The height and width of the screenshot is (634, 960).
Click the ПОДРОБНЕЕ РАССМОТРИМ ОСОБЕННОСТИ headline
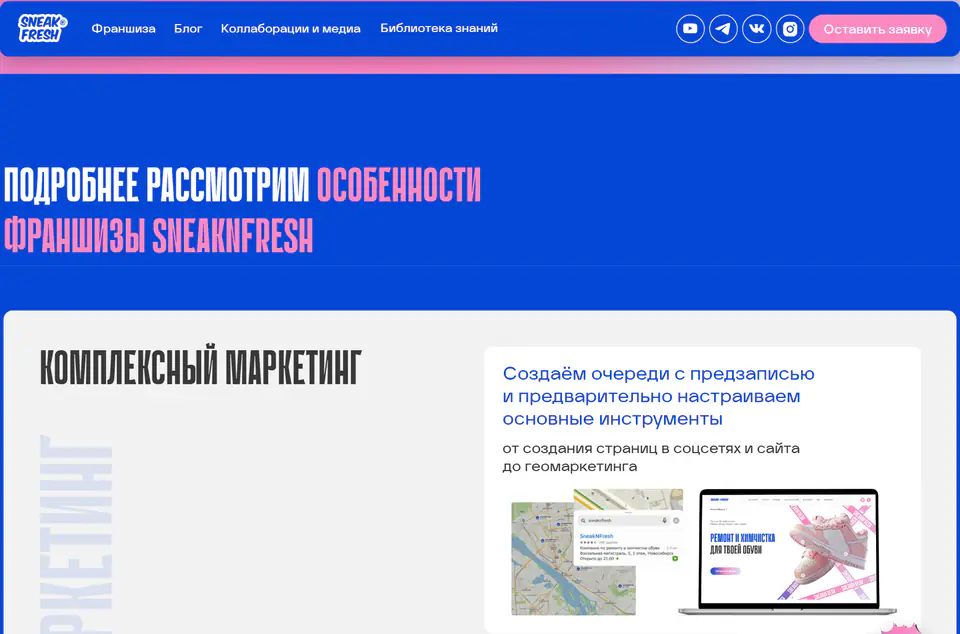click(x=242, y=184)
